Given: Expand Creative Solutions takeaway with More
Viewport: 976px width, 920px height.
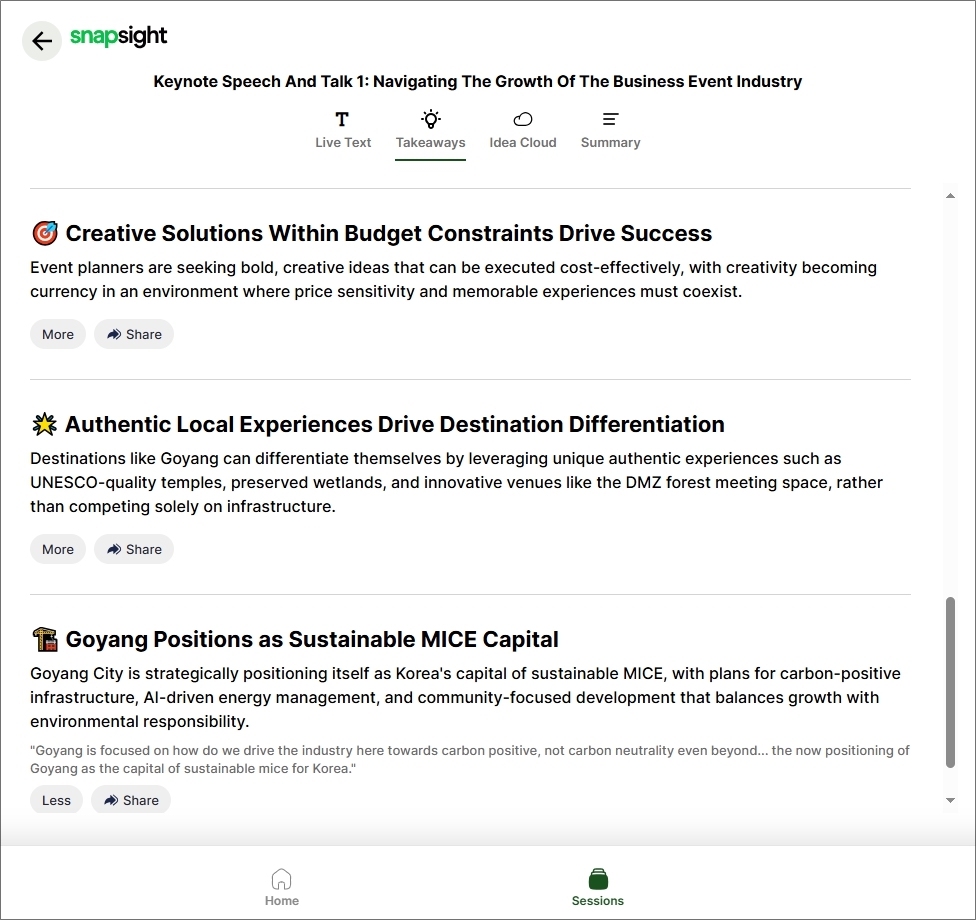Looking at the screenshot, I should [58, 334].
